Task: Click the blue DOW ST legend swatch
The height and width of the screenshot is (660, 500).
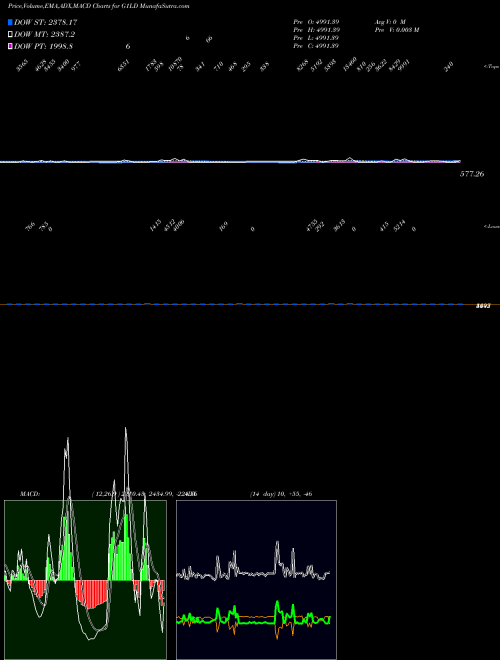Action: pos(10,22)
